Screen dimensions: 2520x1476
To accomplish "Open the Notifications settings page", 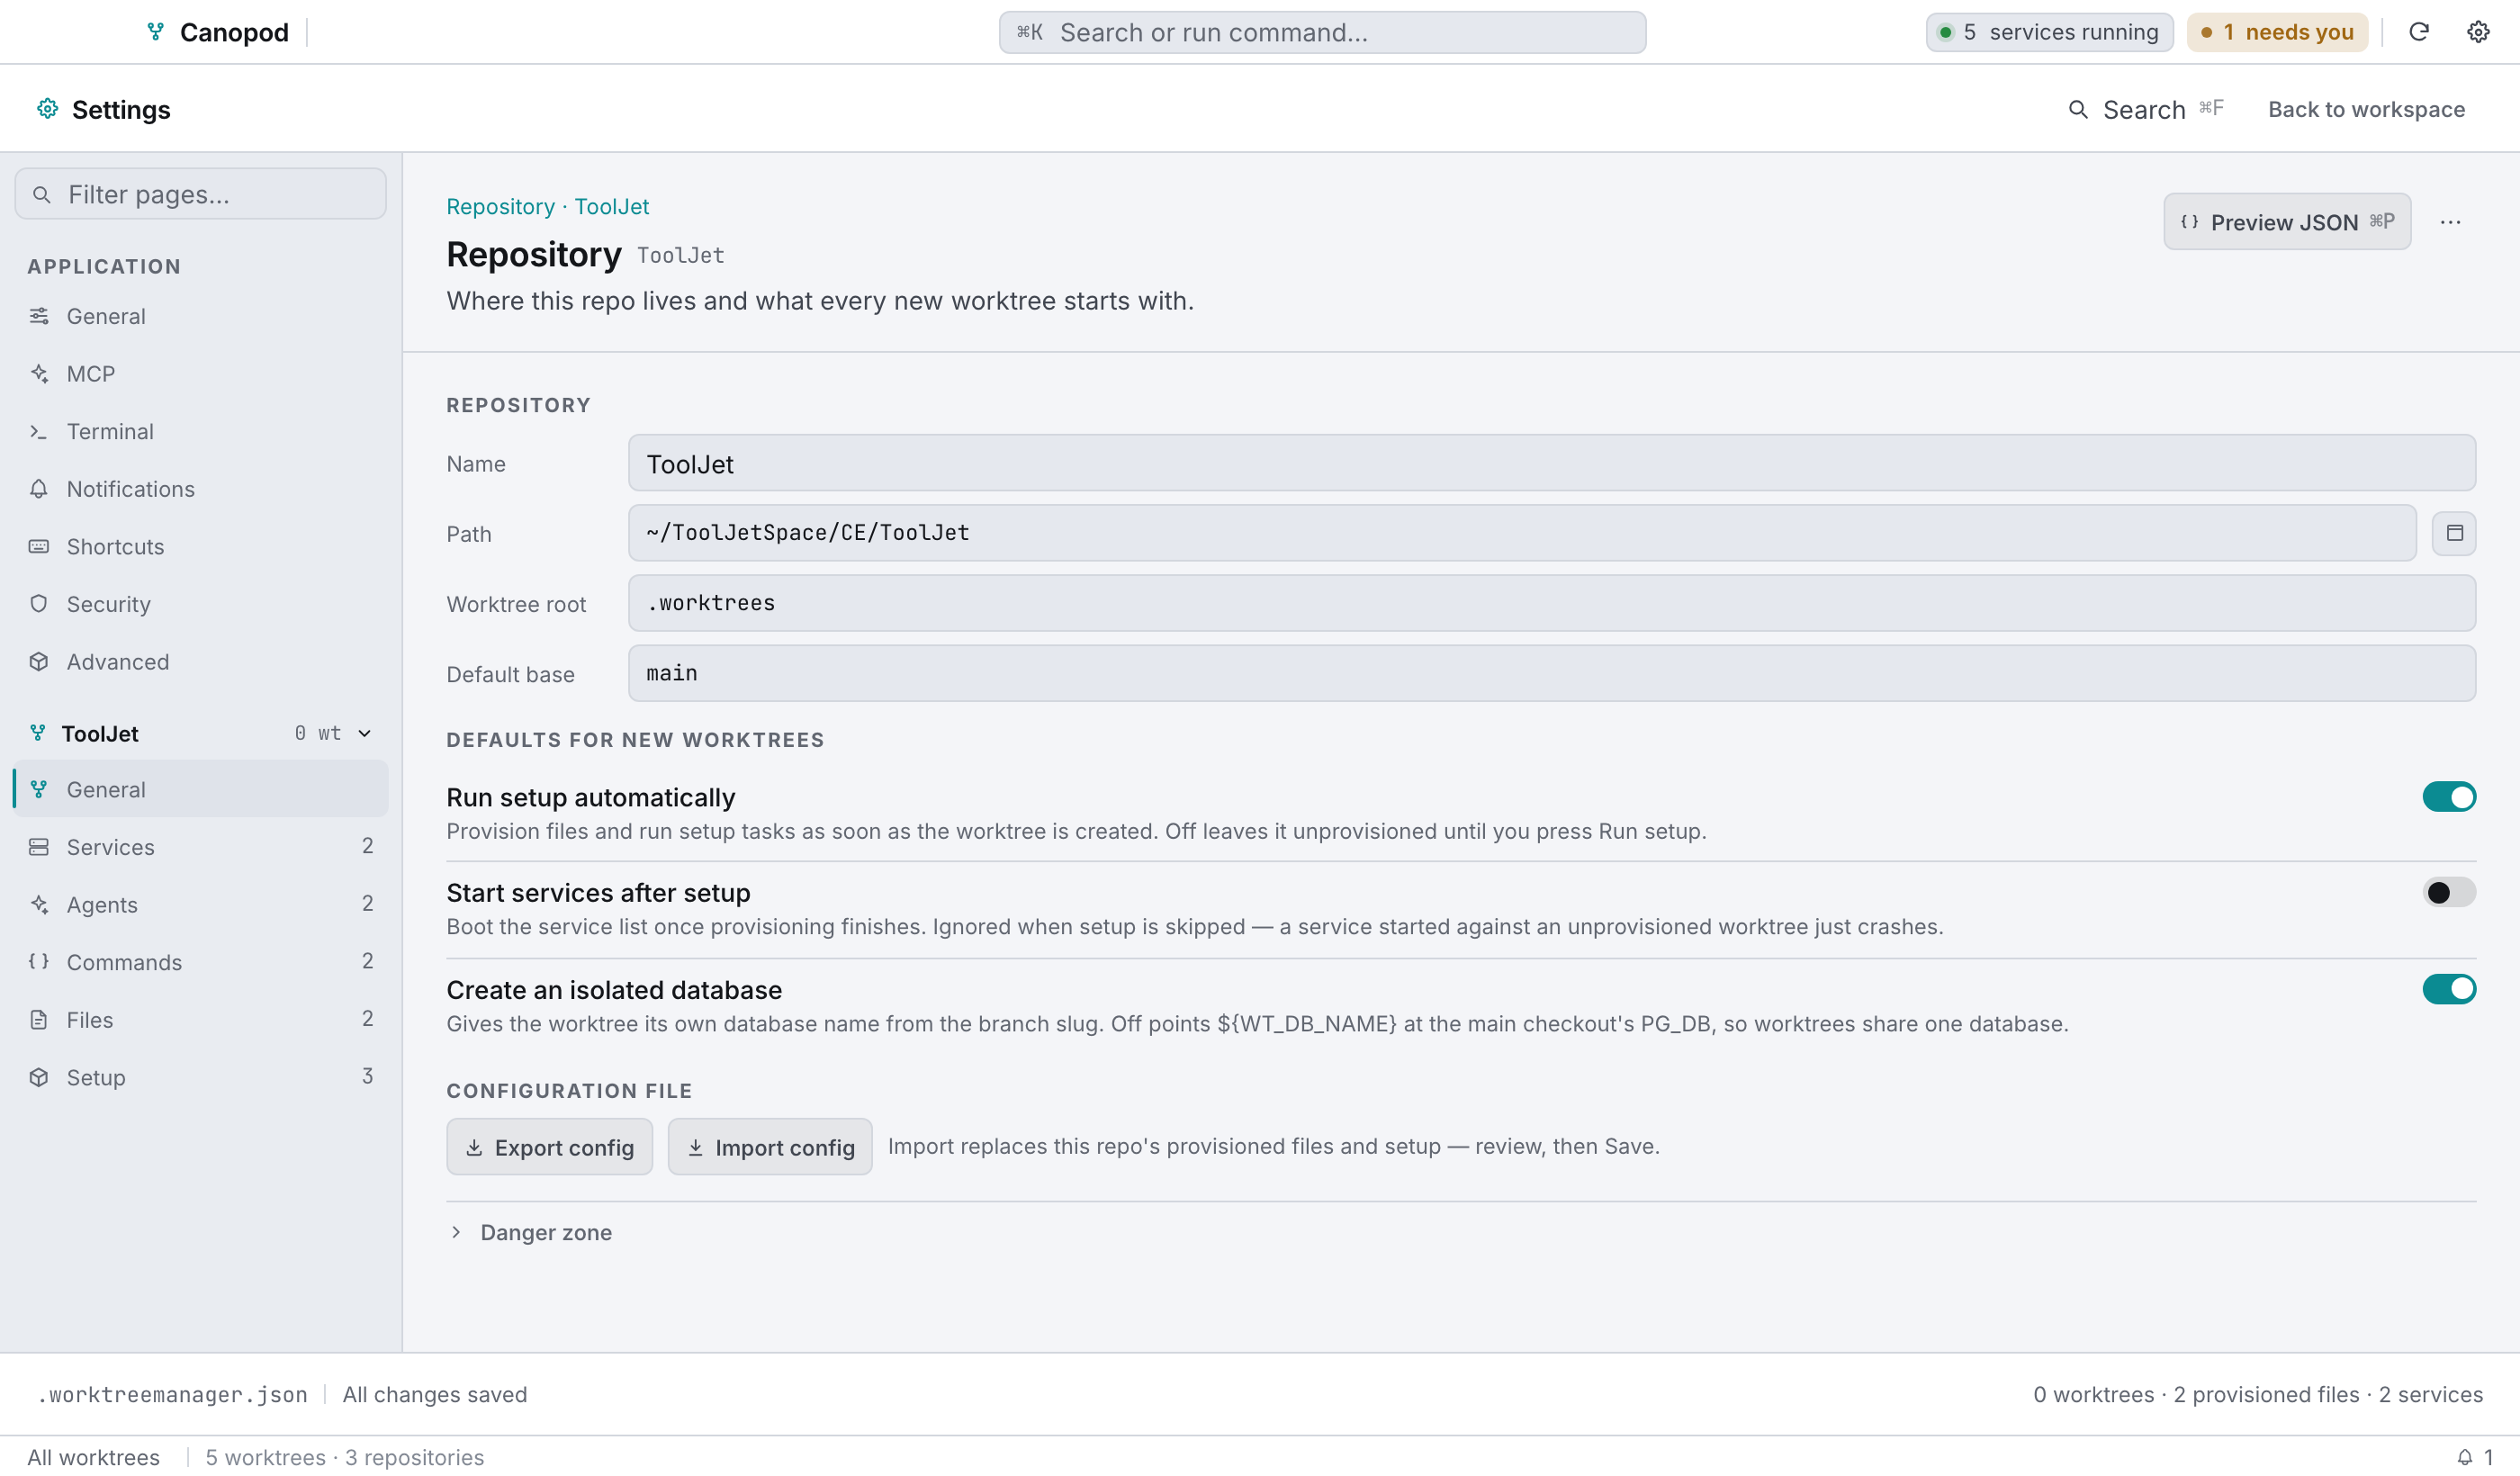I will [200, 489].
